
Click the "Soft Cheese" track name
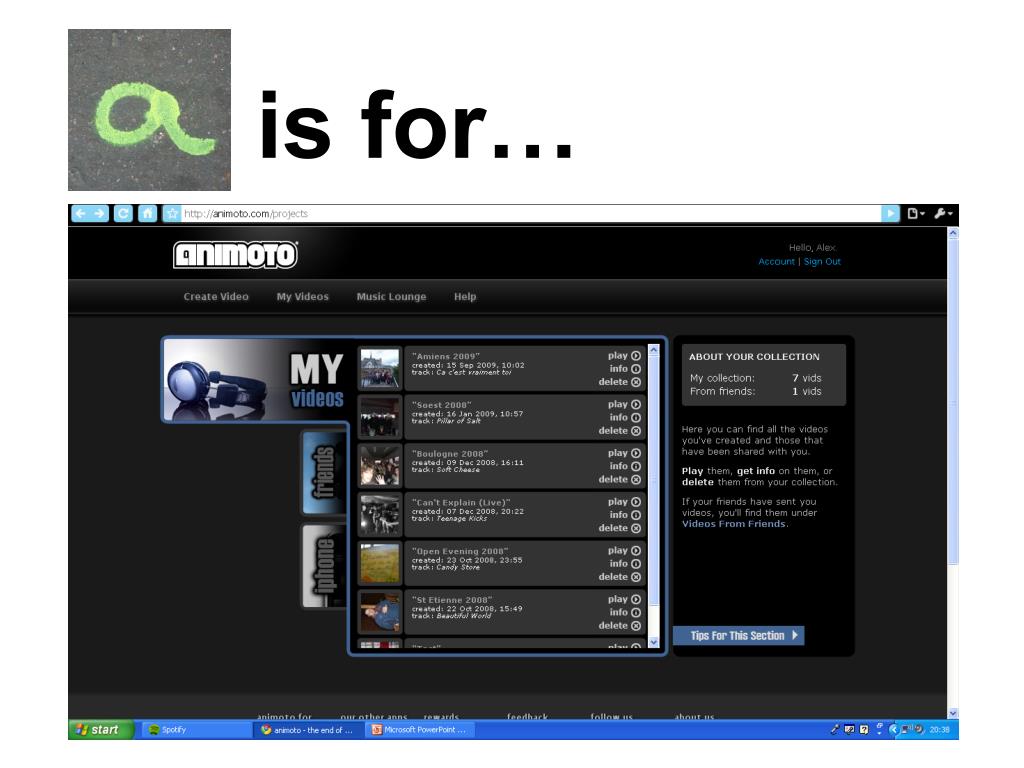(x=458, y=470)
